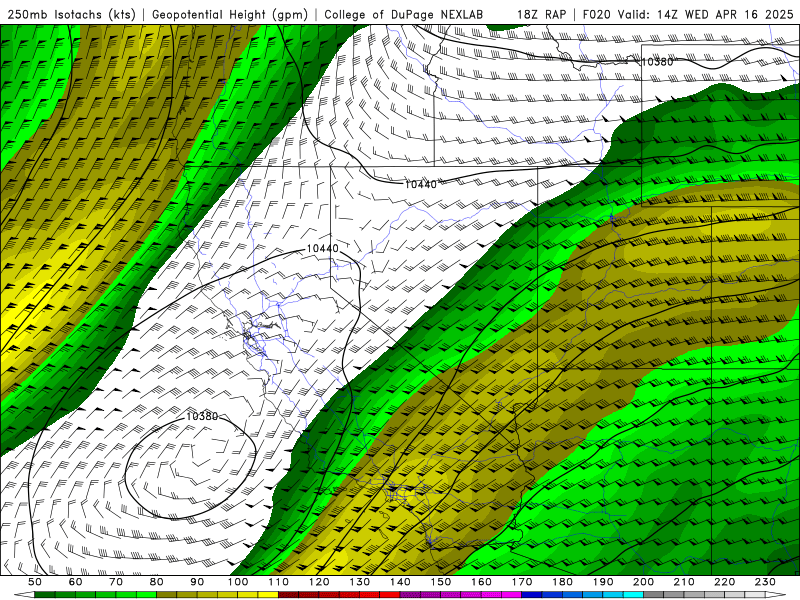Select the 'Geopotential Height (gpm)' header text
The image size is (800, 600).
click(230, 15)
